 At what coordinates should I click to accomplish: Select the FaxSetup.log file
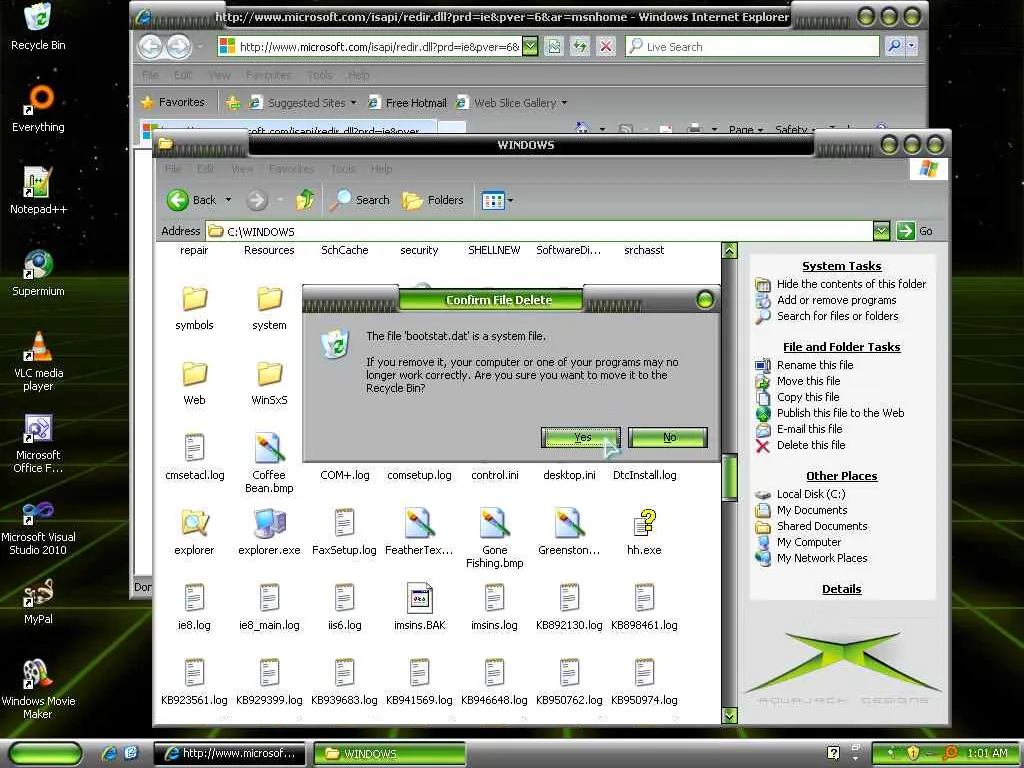[x=344, y=532]
